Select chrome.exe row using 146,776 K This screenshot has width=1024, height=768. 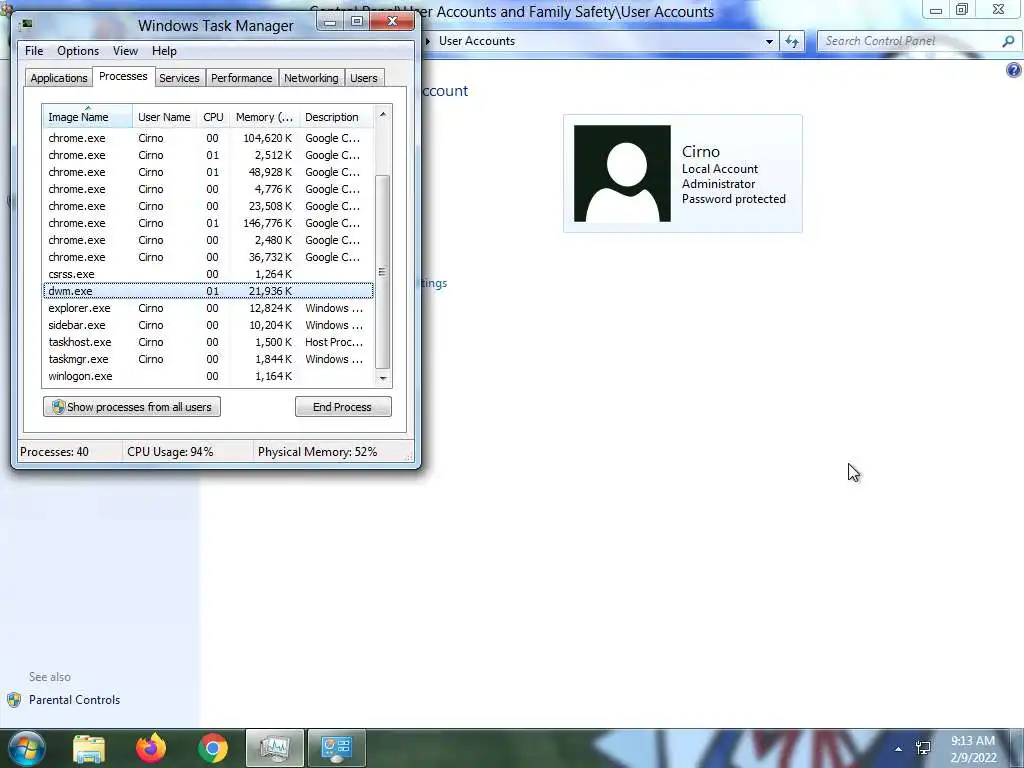(209, 223)
